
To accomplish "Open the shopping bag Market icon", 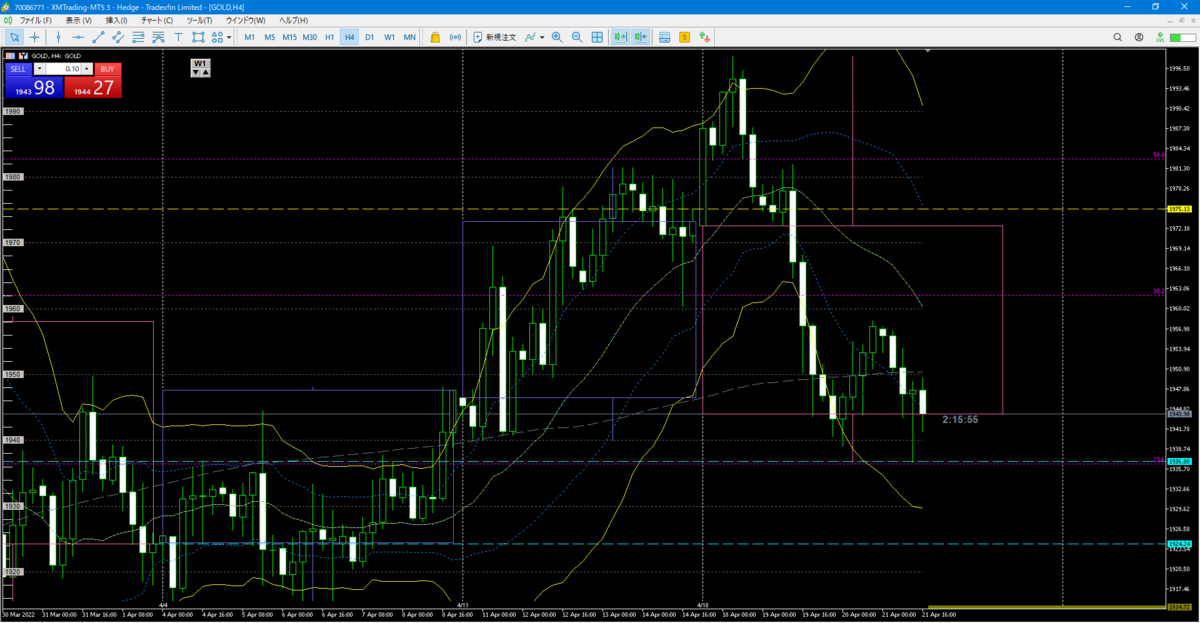I will point(435,37).
